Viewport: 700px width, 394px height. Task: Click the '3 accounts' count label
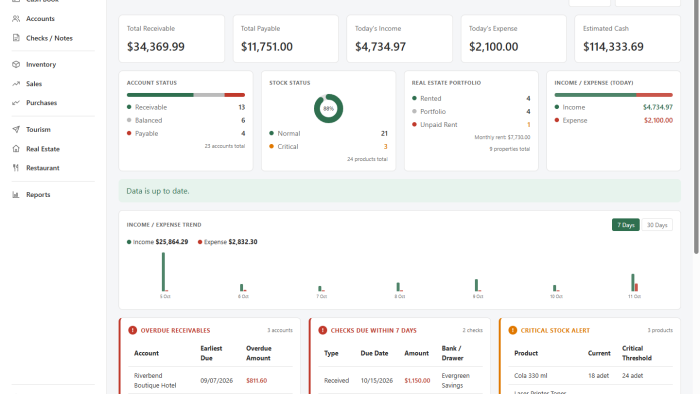[280, 330]
